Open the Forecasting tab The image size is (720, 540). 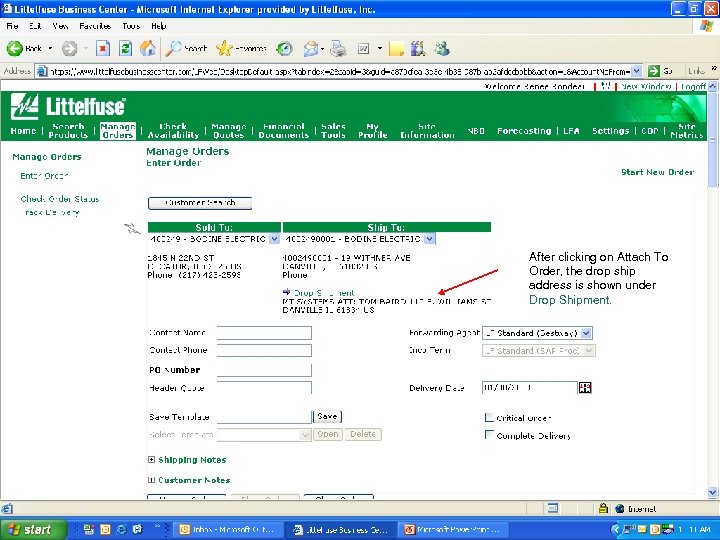pos(524,131)
